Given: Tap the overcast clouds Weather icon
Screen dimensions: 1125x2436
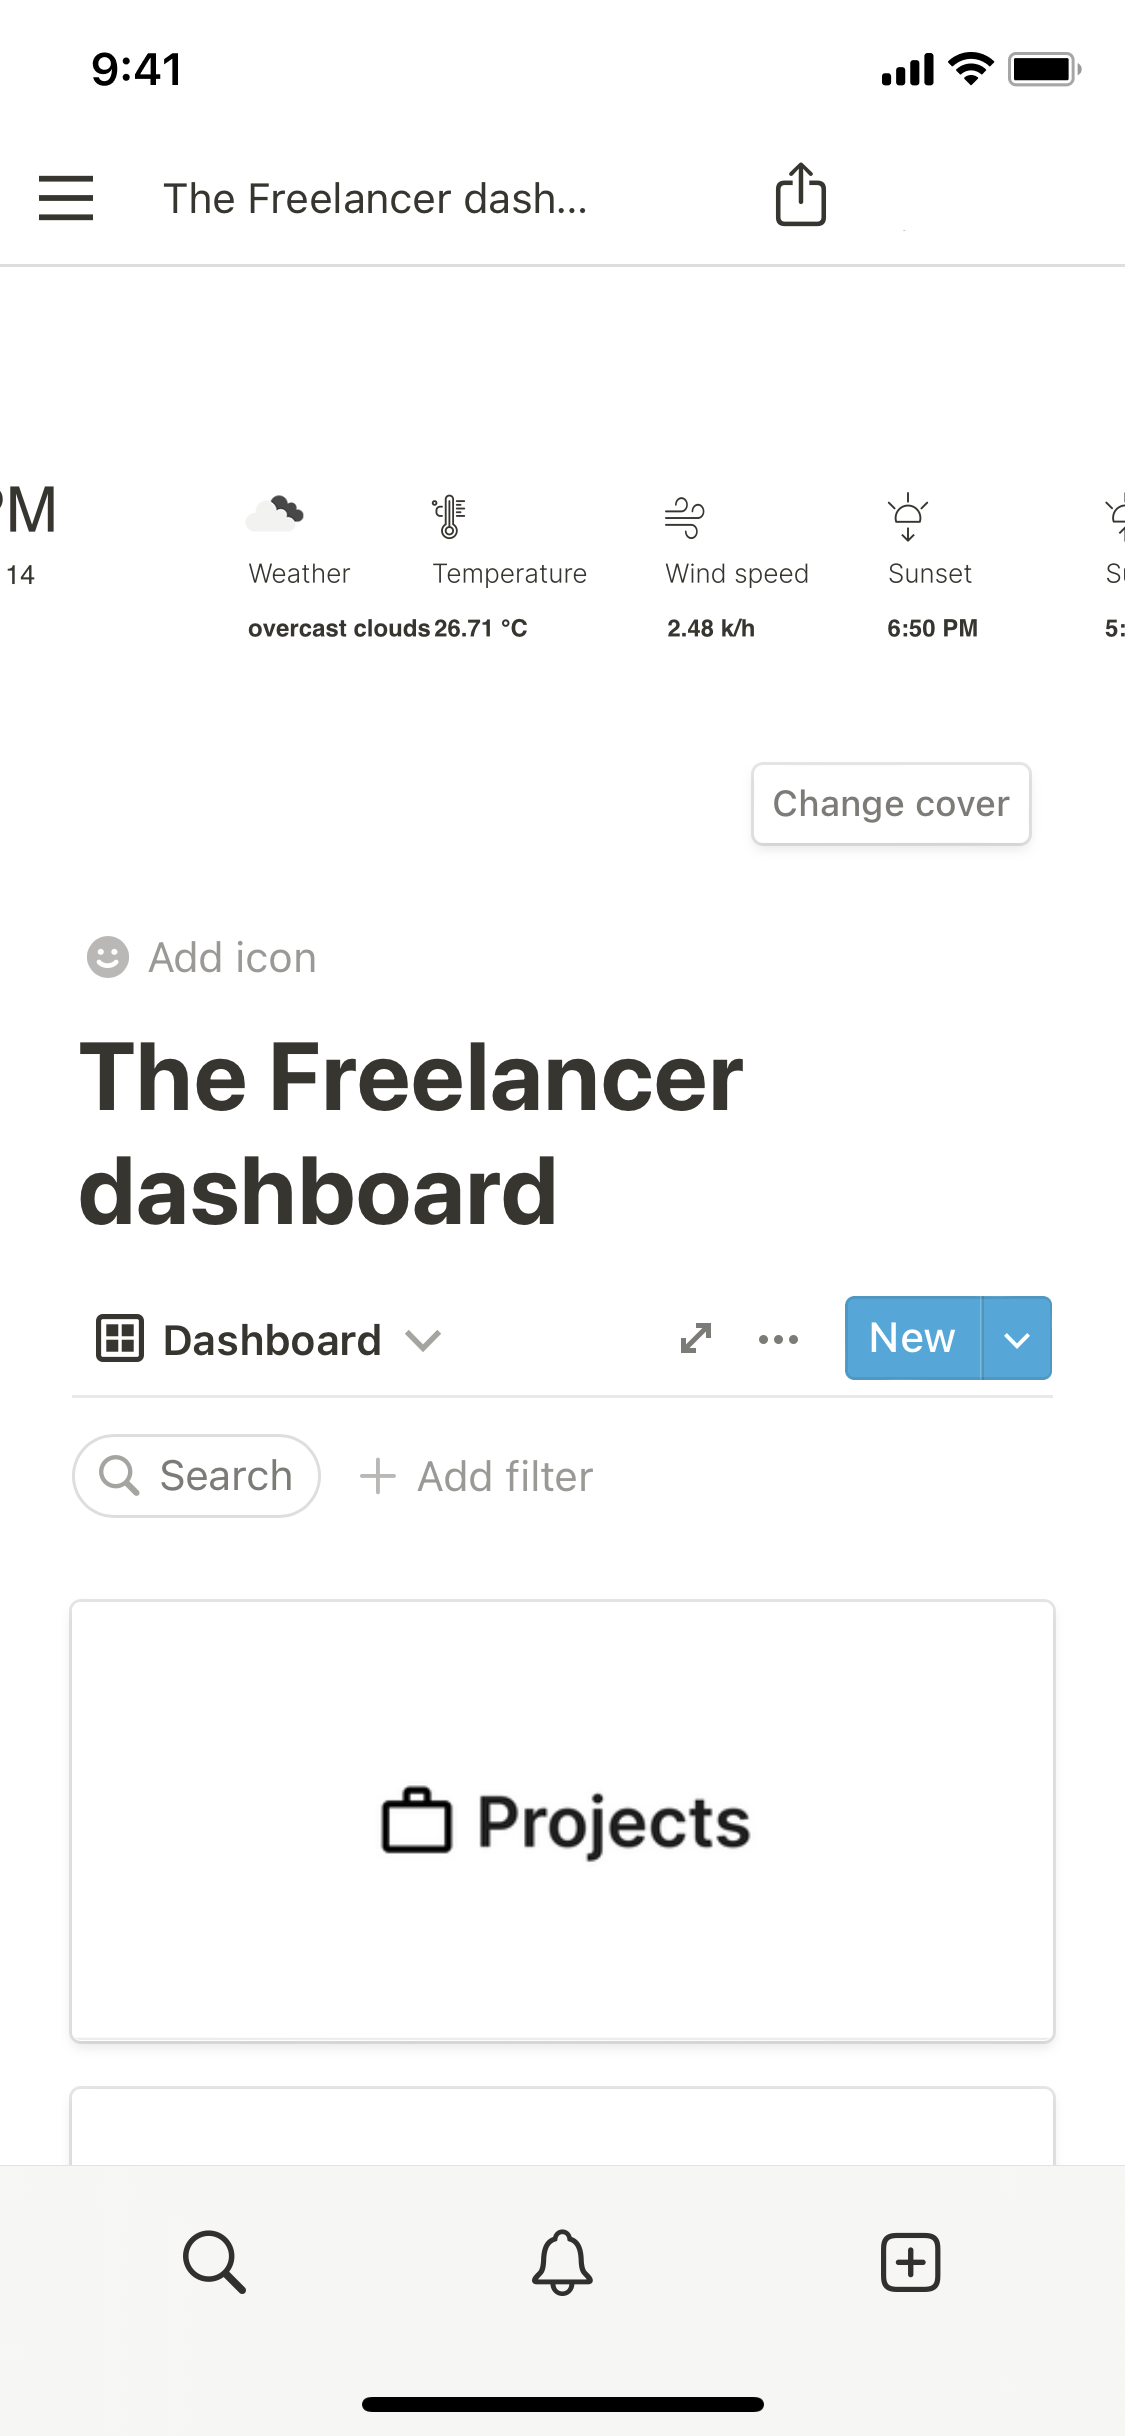Looking at the screenshot, I should click(x=275, y=514).
